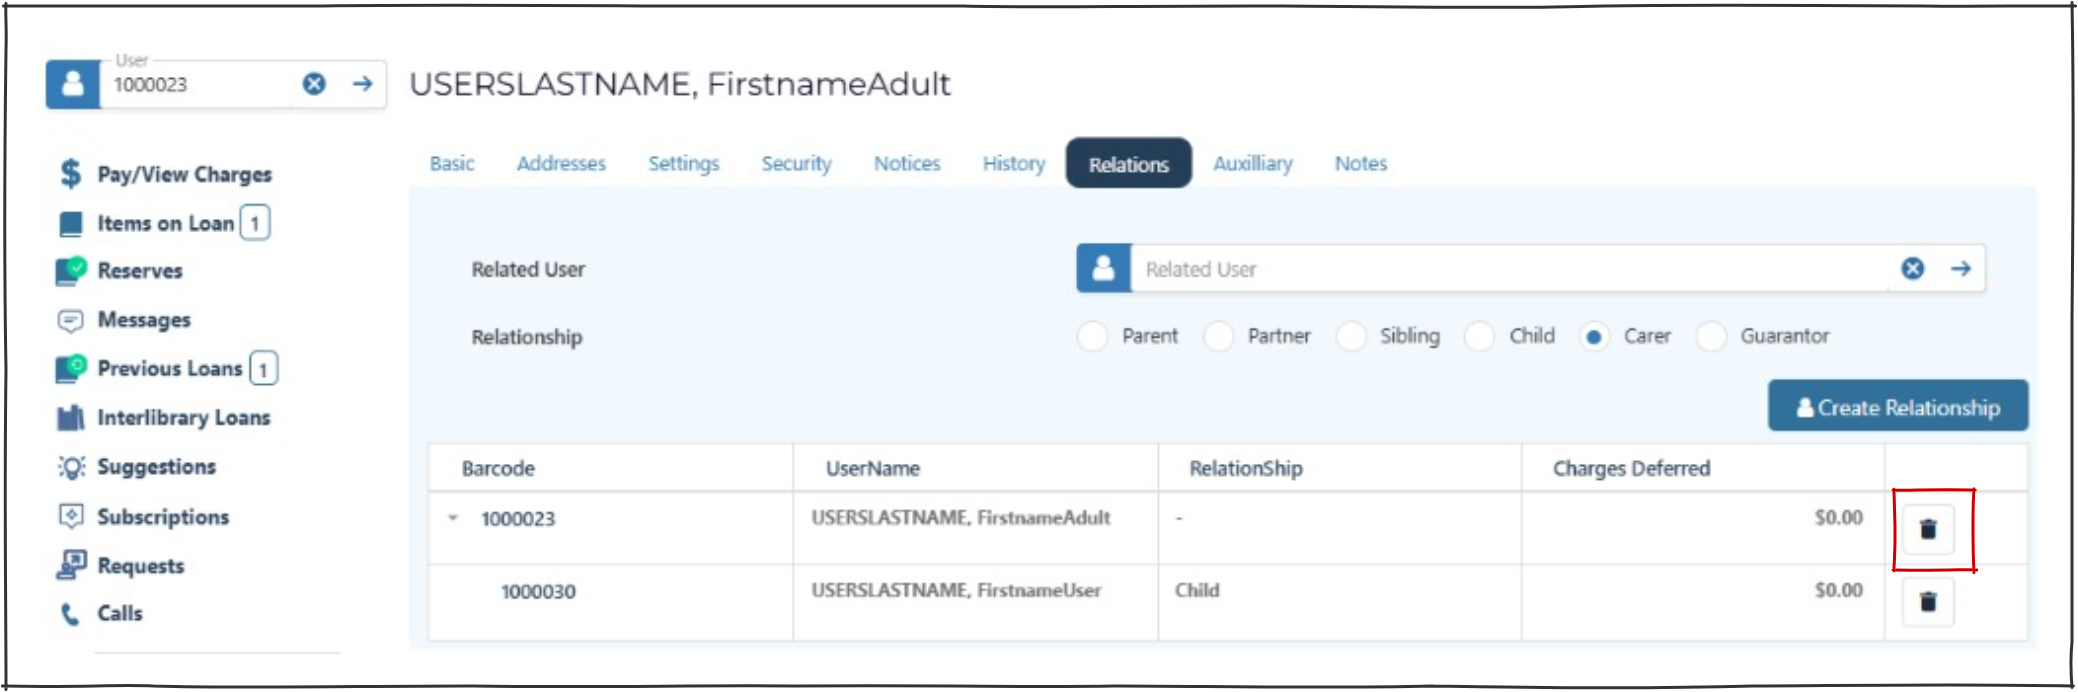Open Items on Loan list
2078x692 pixels.
point(165,223)
